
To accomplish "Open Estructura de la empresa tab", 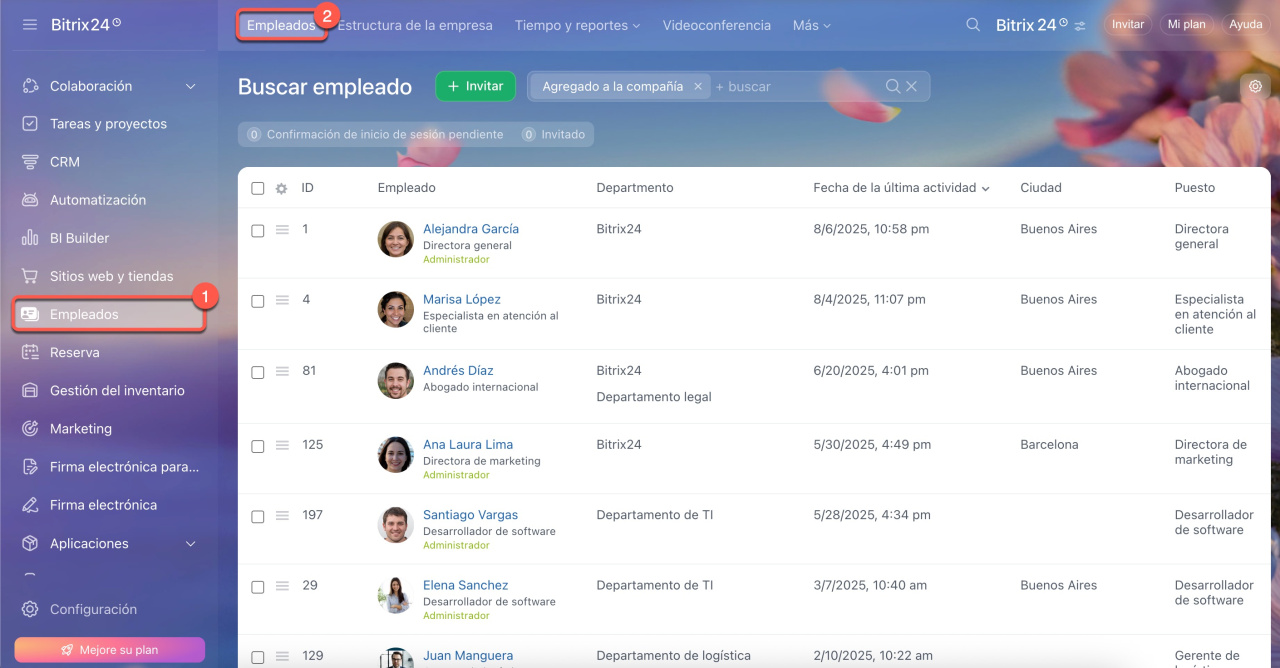I will click(x=415, y=25).
